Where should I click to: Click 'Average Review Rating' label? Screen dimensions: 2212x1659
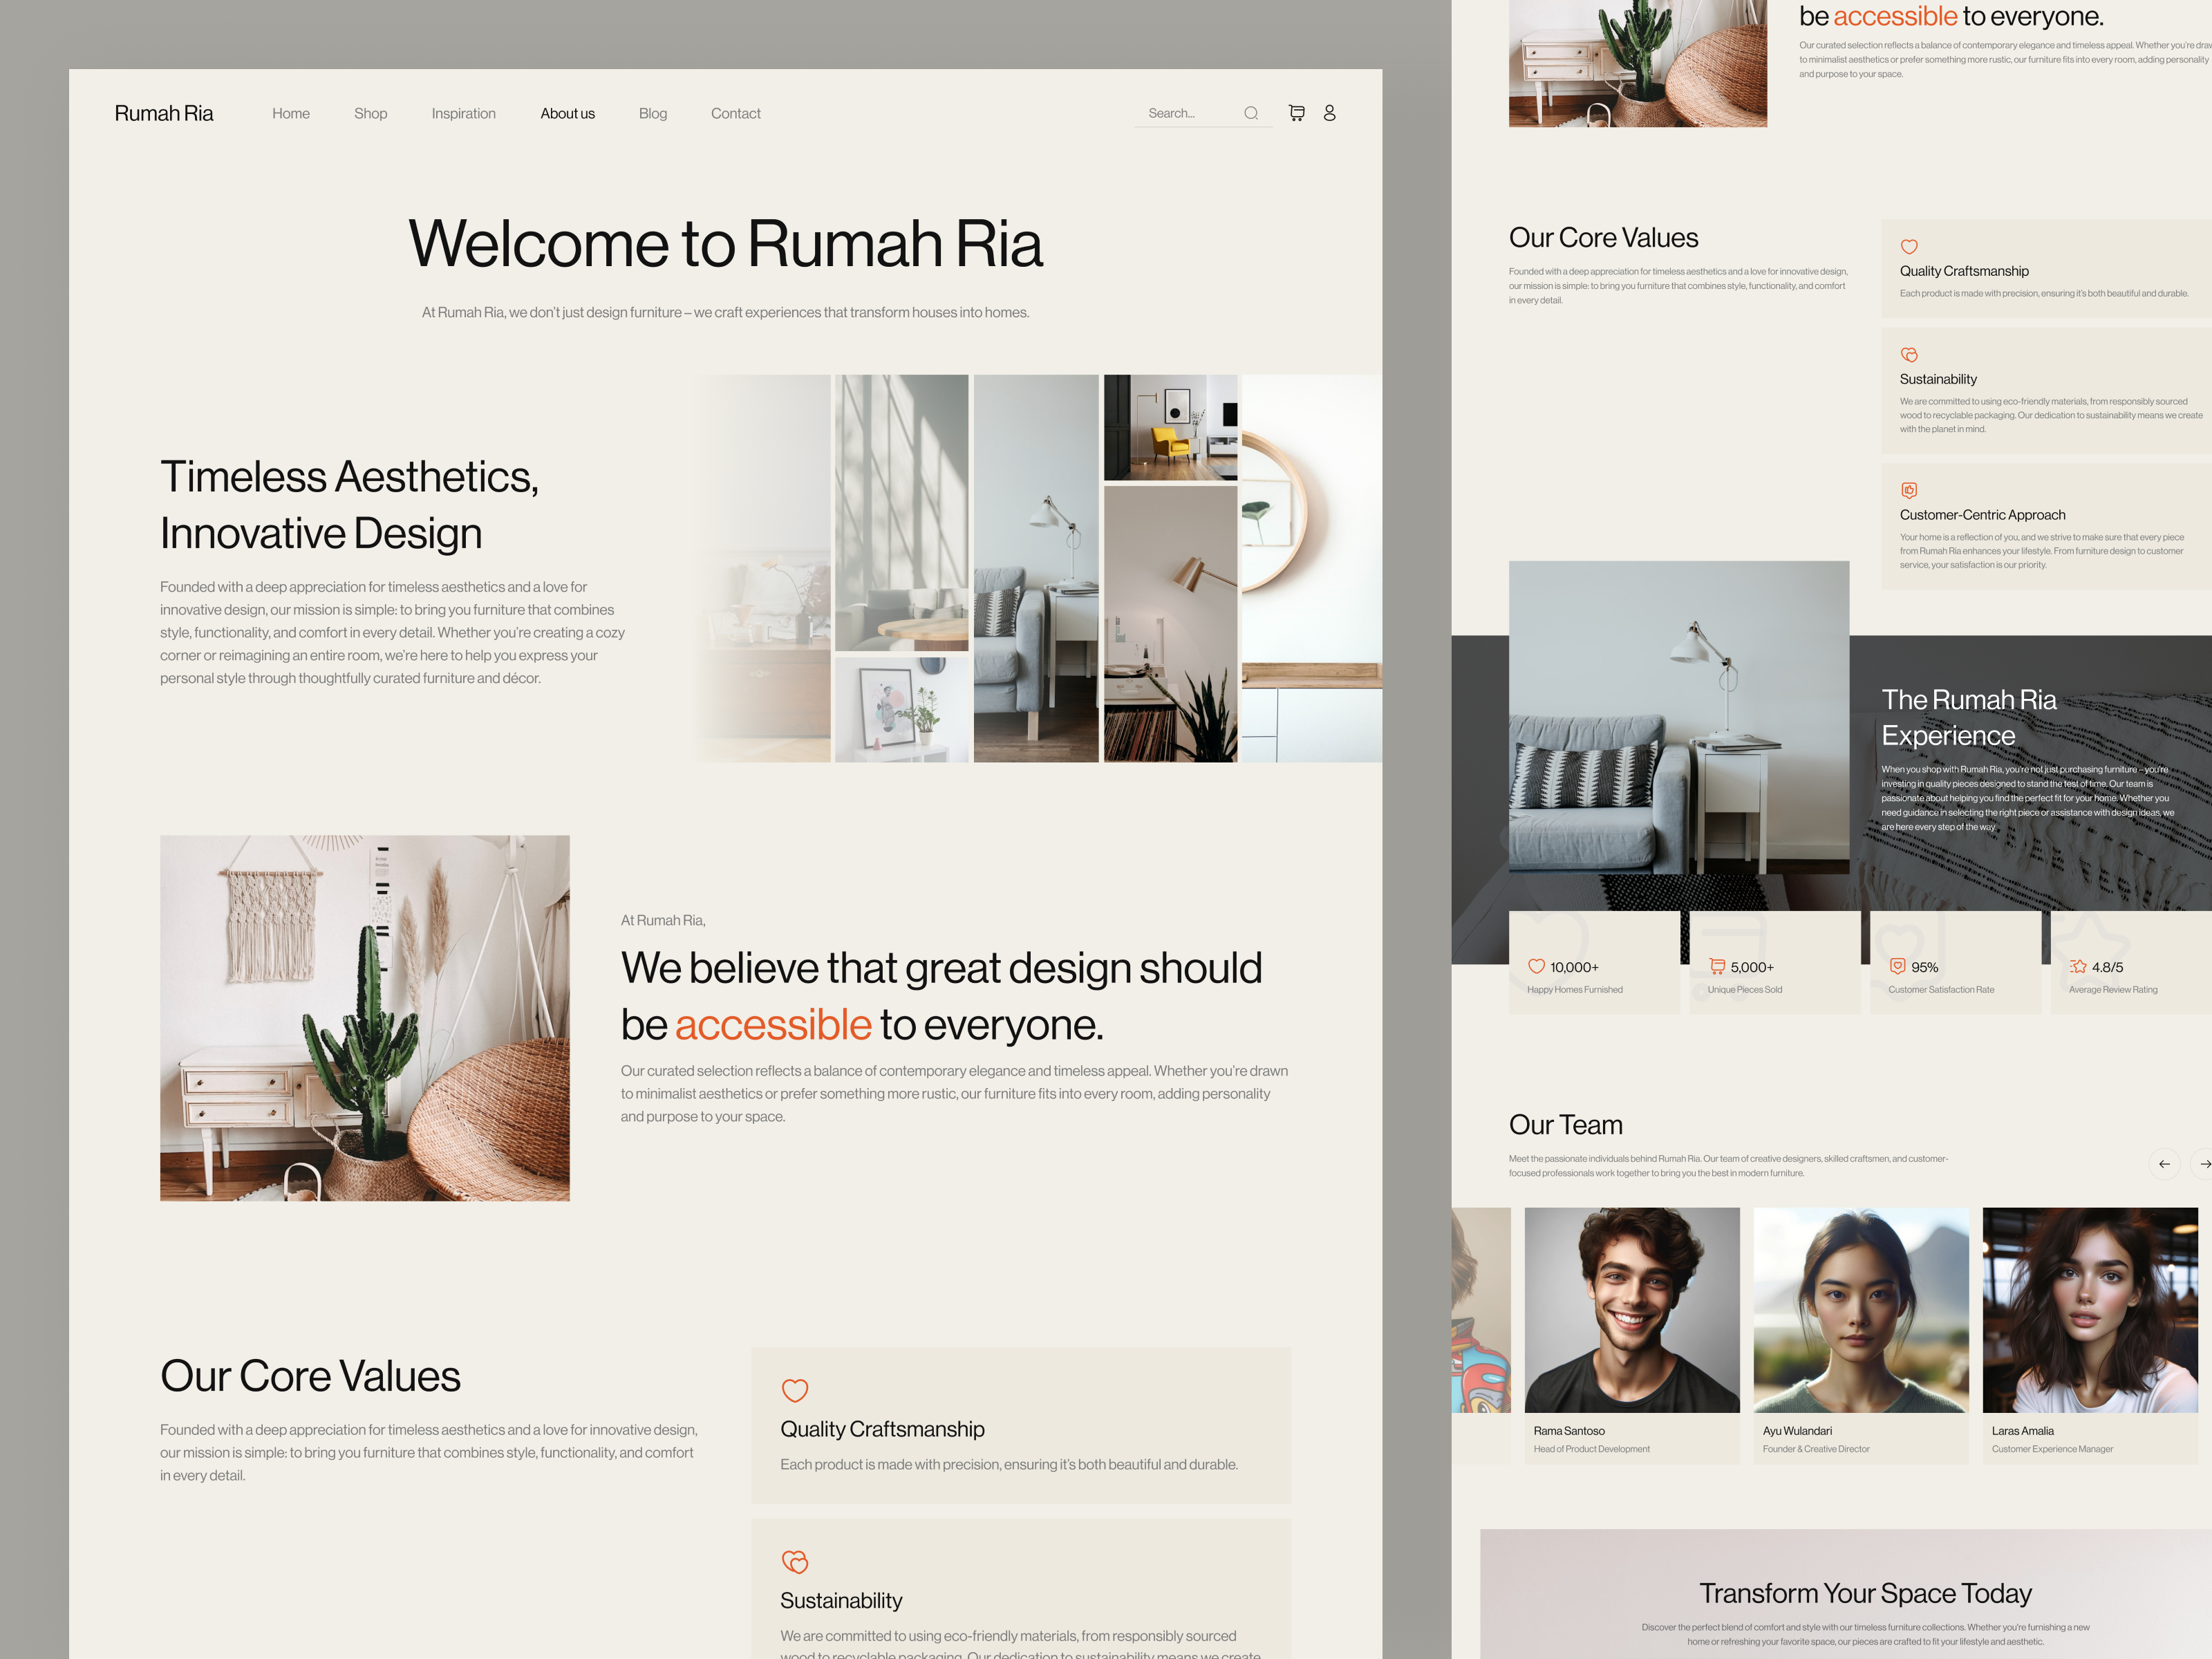[2113, 990]
